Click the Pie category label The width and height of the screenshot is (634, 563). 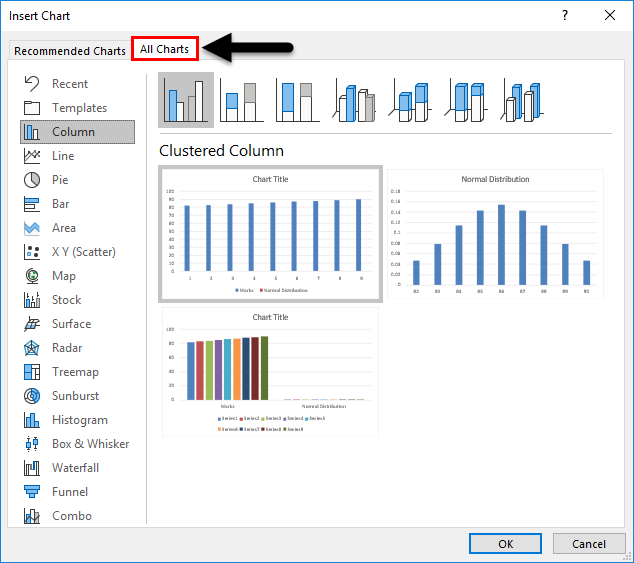tap(60, 180)
